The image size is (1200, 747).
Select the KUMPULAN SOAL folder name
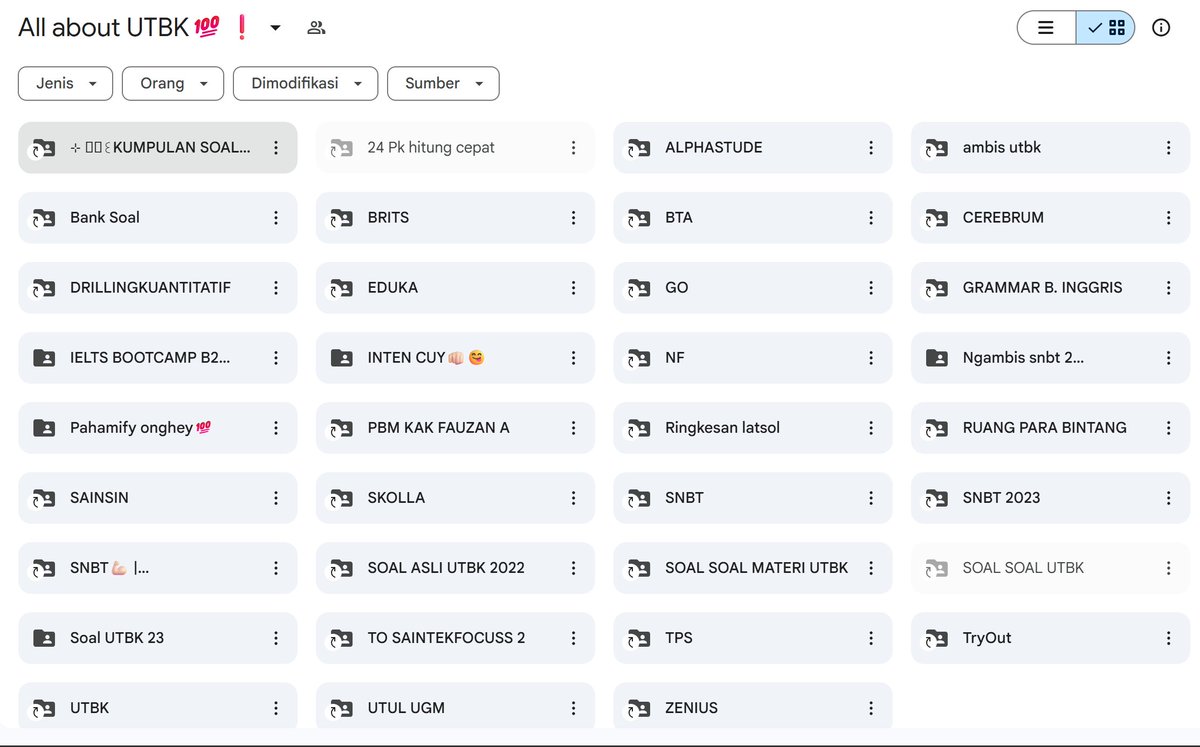click(161, 148)
